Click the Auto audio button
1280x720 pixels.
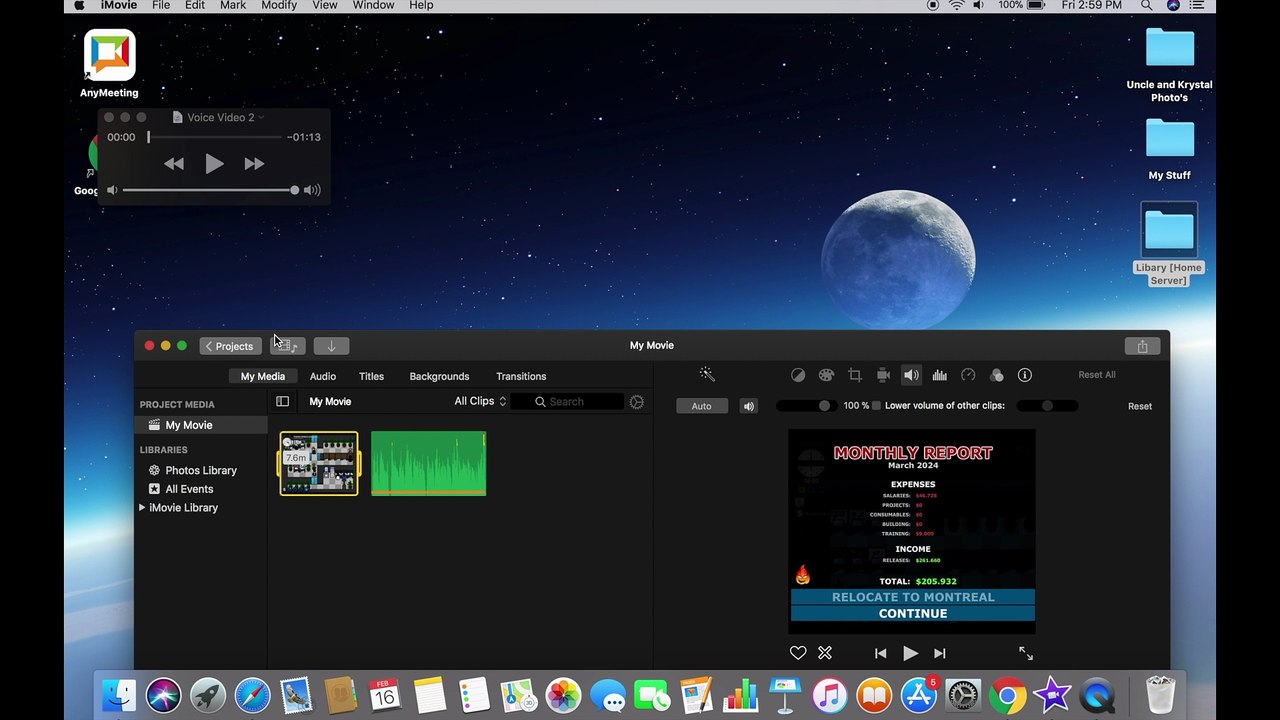[701, 406]
